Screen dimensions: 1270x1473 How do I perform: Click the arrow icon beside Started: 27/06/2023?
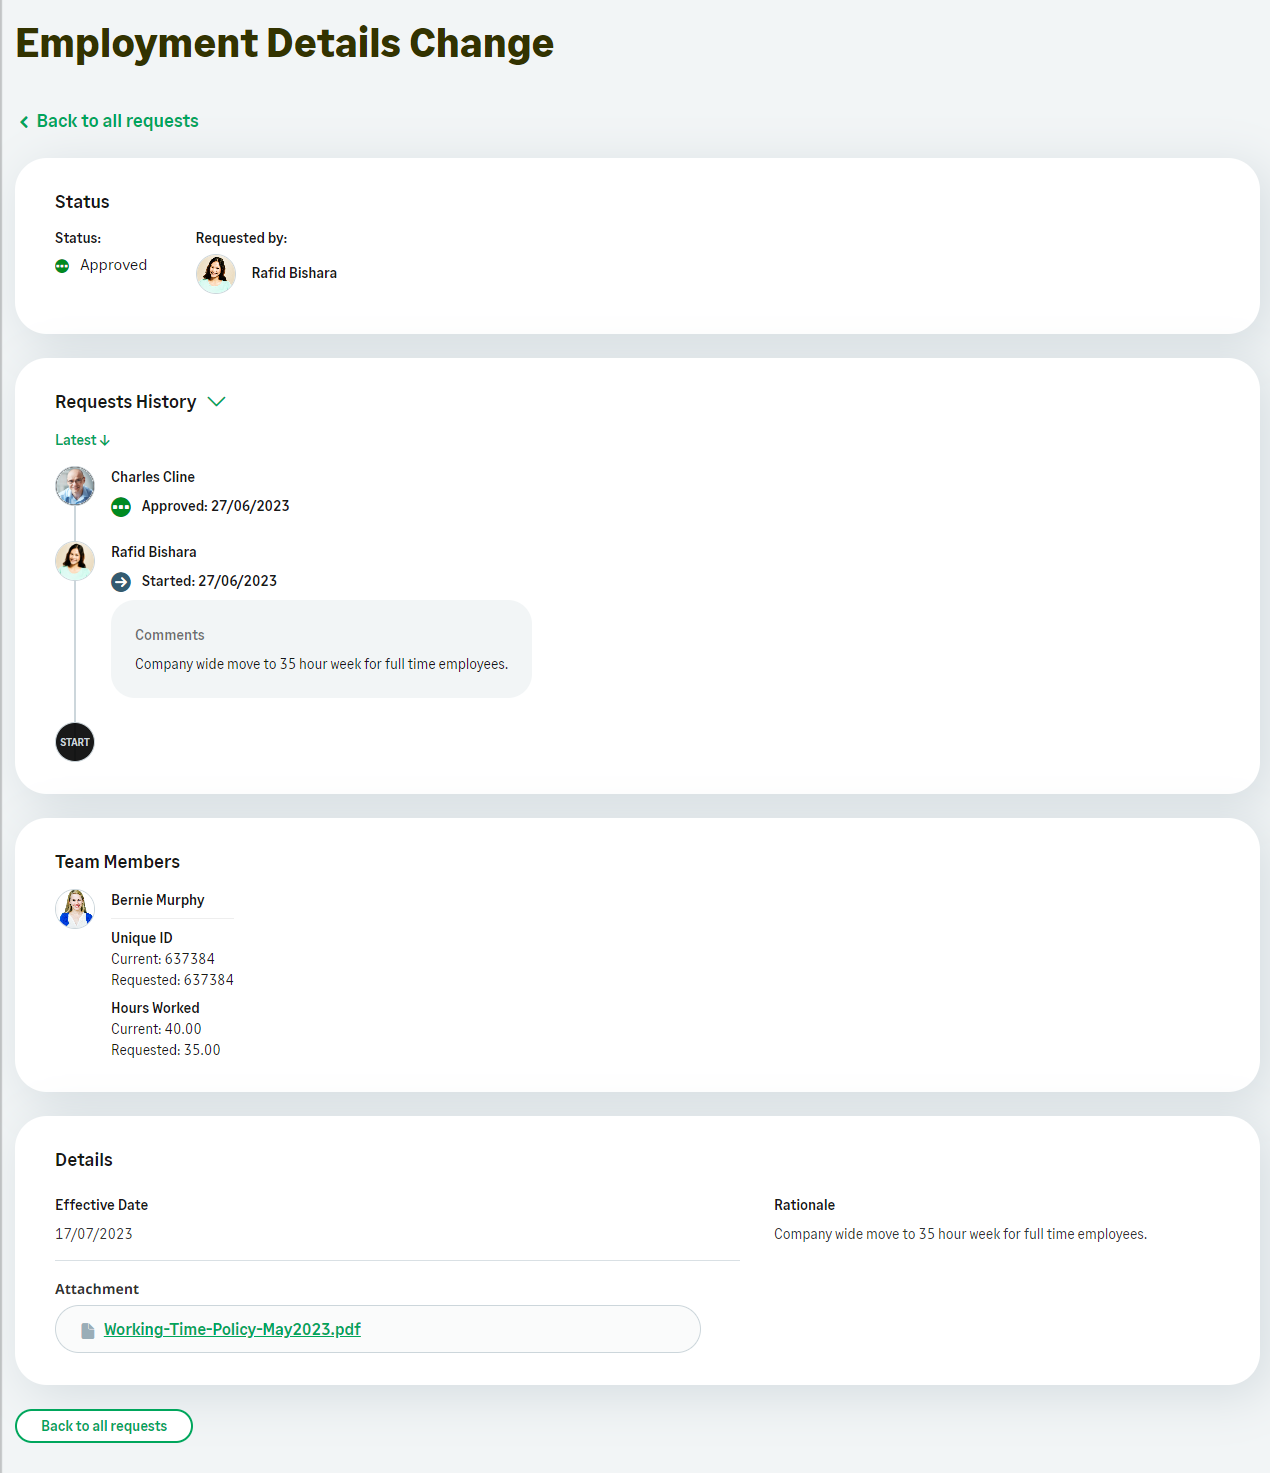tap(121, 582)
